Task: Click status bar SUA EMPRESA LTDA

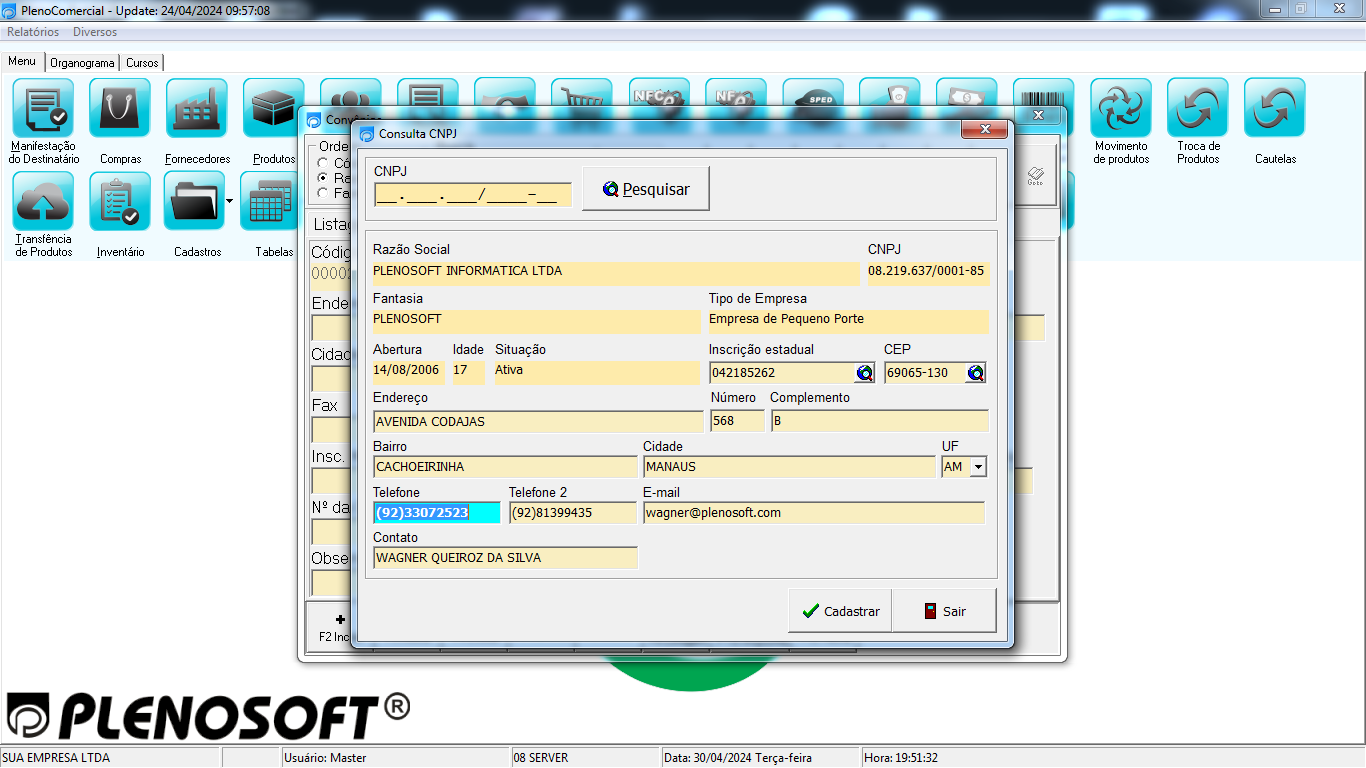Action: coord(110,758)
